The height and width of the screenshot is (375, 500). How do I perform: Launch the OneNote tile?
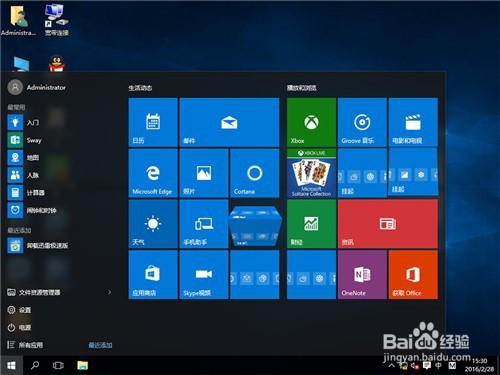click(362, 275)
